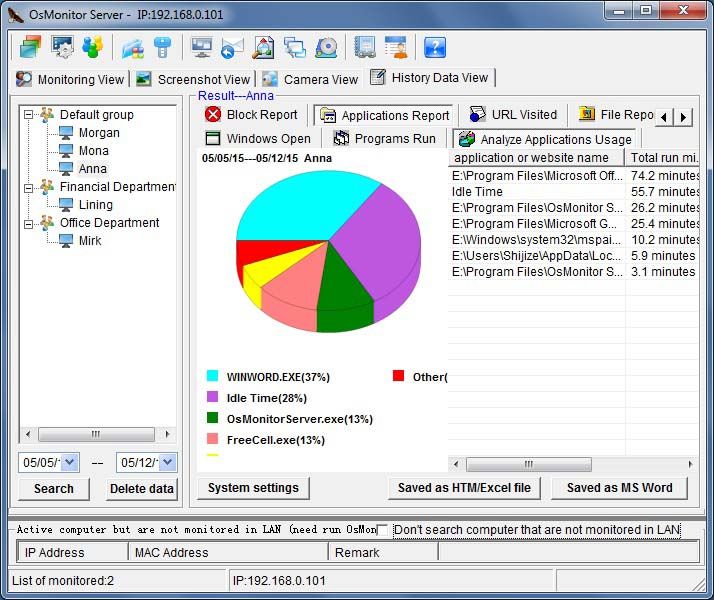This screenshot has height=600, width=714.
Task: Click cyan WINWORD.EXE legend swatch
Action: [x=212, y=376]
